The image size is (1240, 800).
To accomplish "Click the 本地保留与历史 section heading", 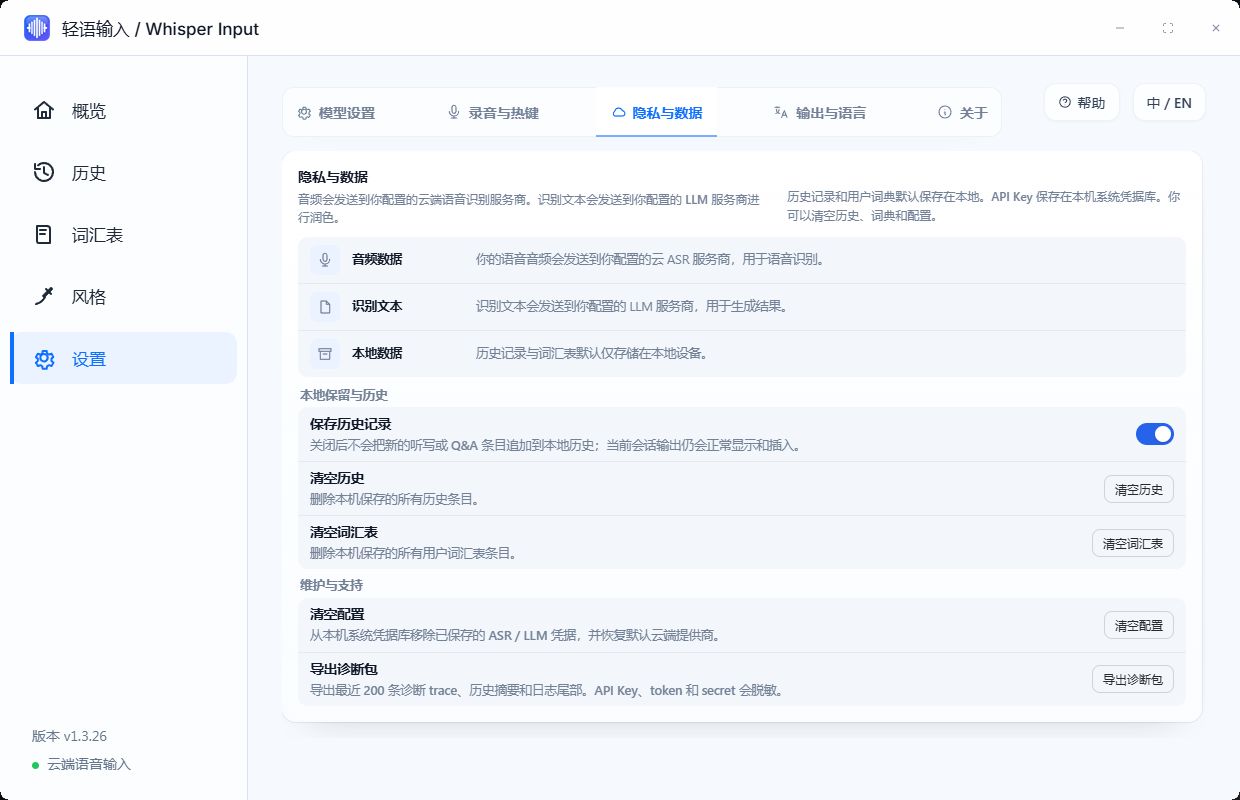I will click(344, 395).
